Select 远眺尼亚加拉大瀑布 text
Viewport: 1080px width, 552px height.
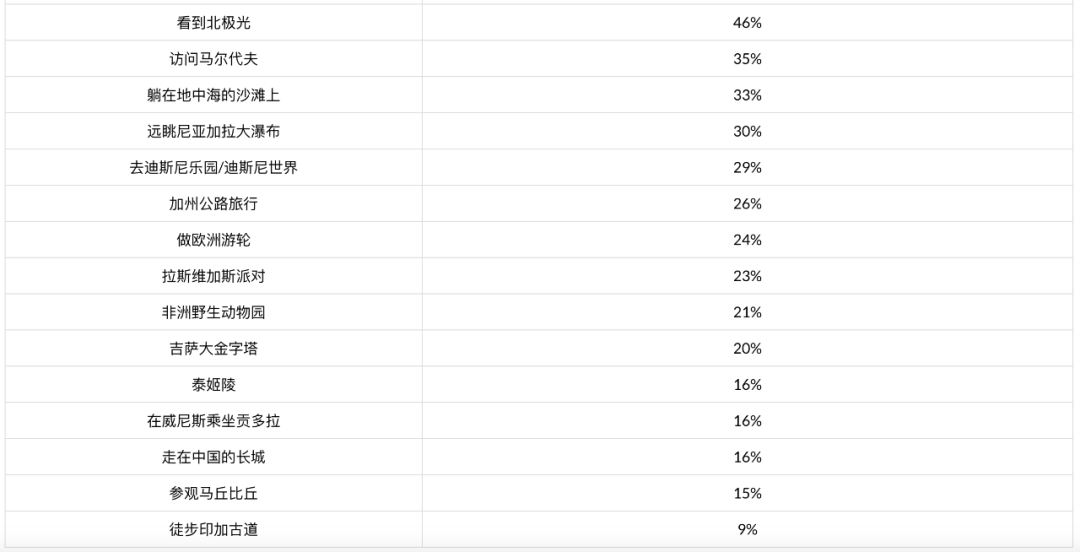214,132
